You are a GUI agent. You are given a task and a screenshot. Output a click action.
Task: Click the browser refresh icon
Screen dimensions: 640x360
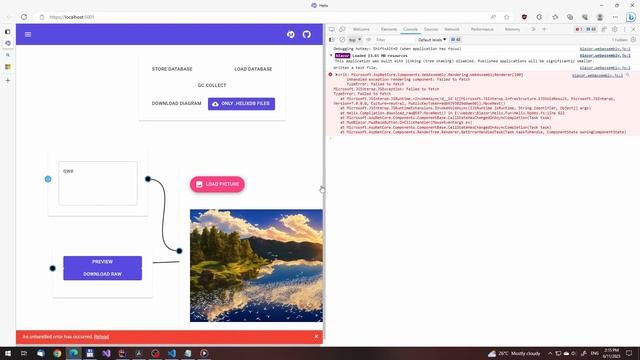(24, 17)
